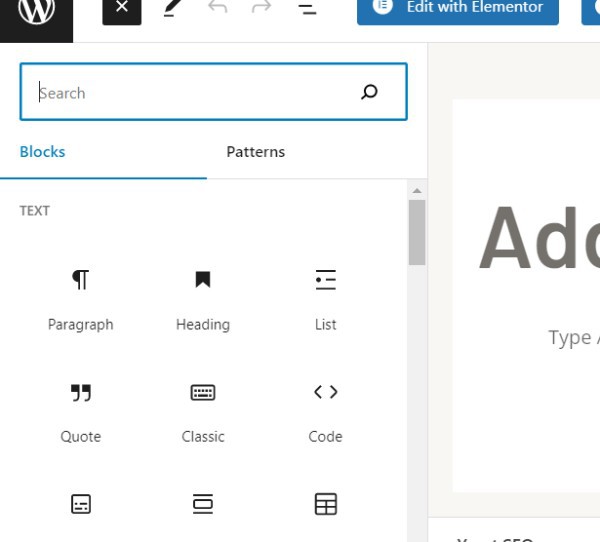Viewport: 600px width, 542px height.
Task: Insert a Quote block
Action: (x=80, y=413)
